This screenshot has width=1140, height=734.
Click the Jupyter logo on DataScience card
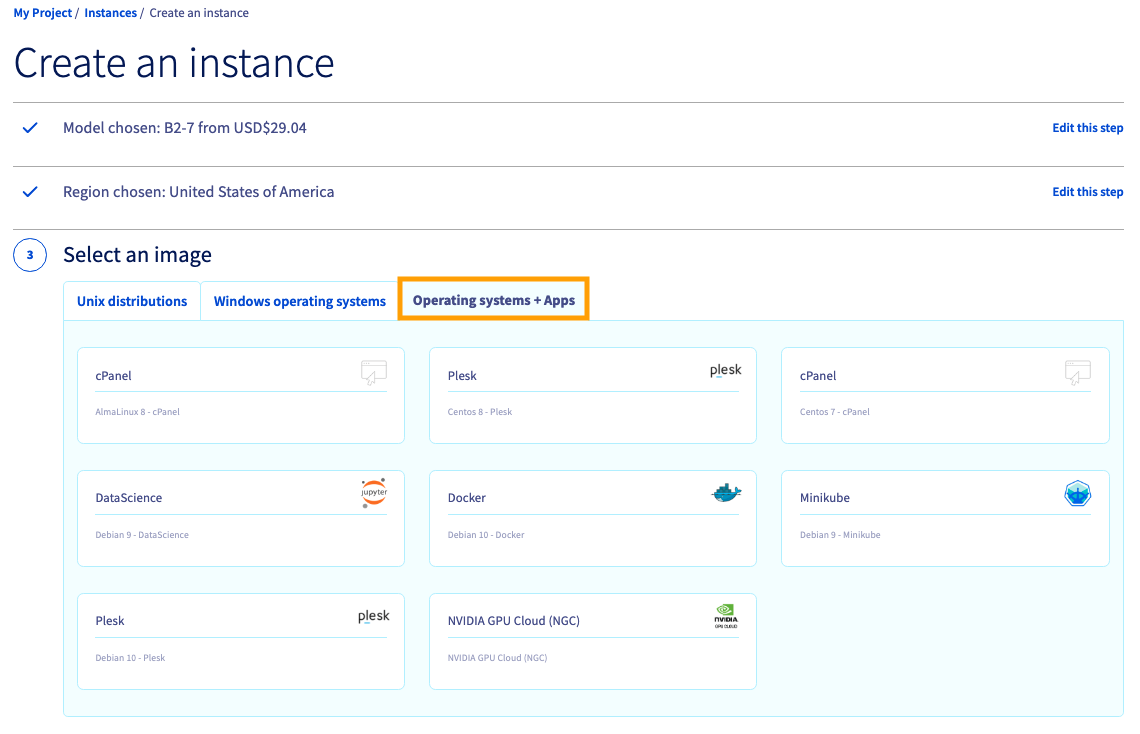(374, 493)
